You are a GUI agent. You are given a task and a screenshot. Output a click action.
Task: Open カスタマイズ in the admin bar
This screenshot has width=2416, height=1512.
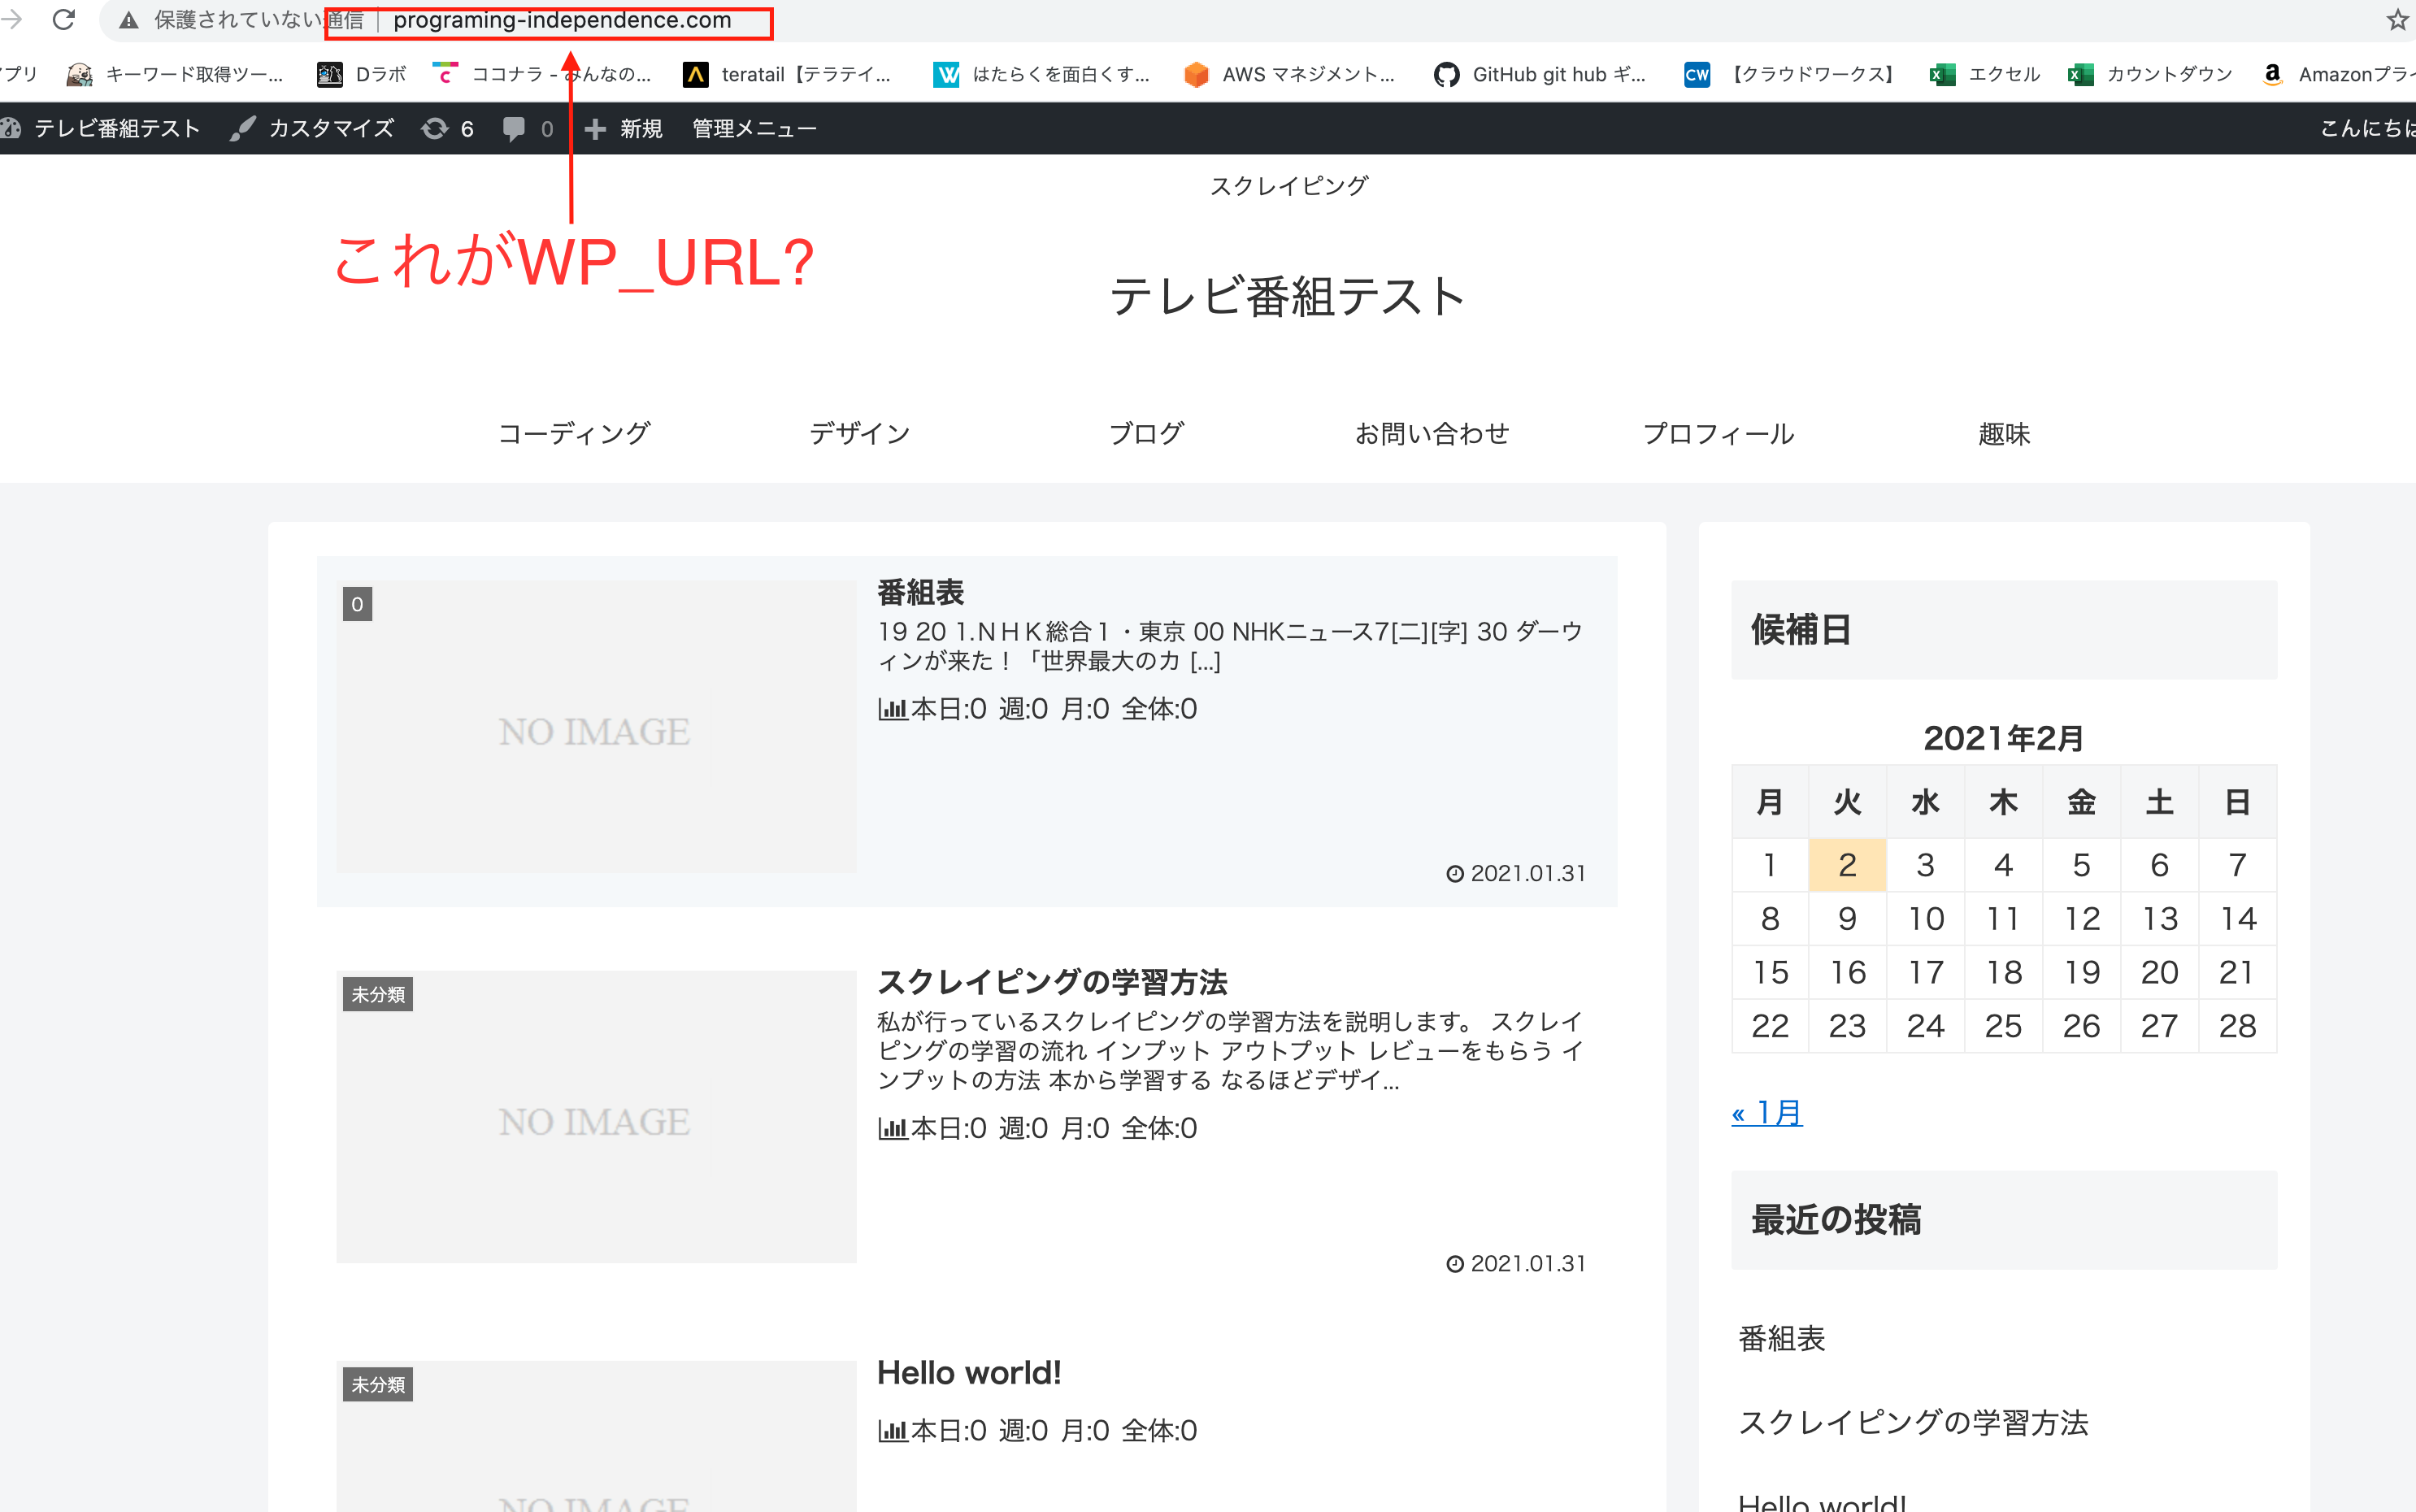click(x=312, y=128)
